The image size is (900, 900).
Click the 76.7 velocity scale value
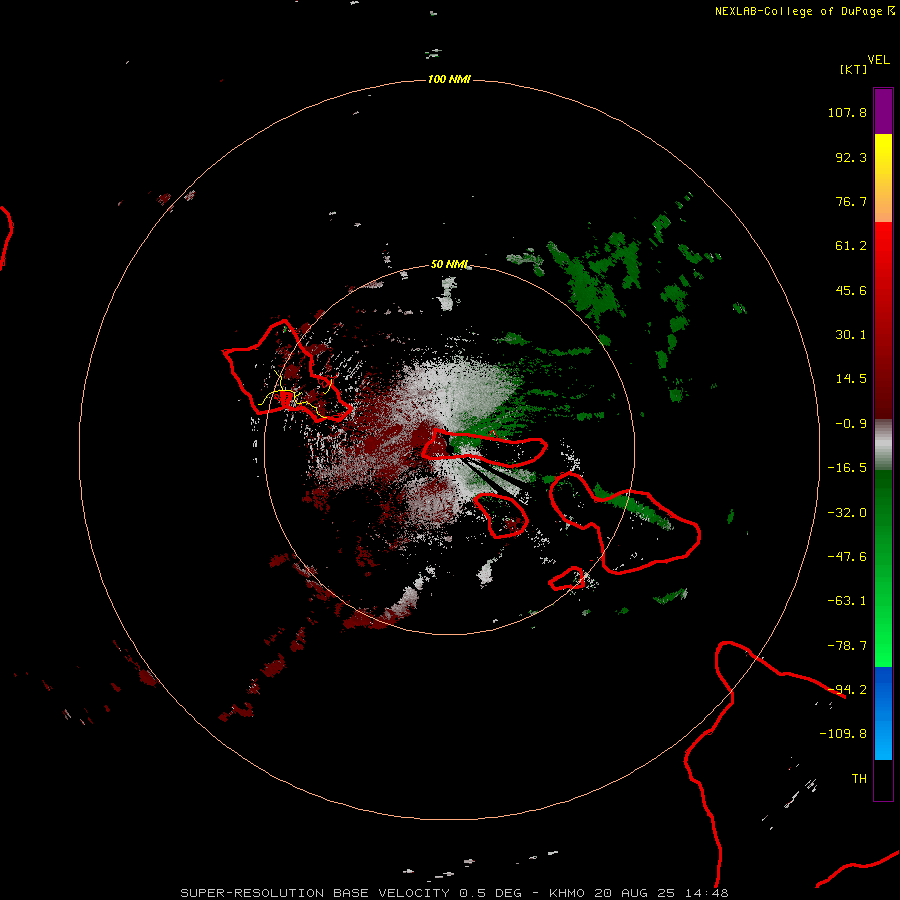(851, 201)
